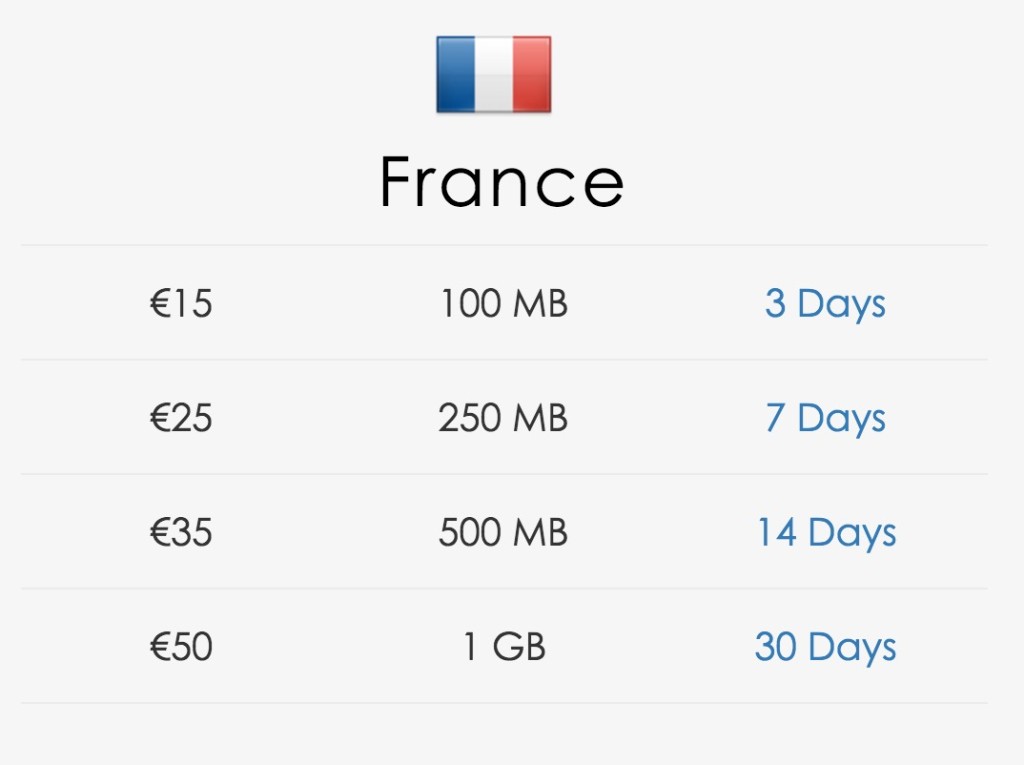The image size is (1024, 765).
Task: Tap the red stripe of the flag
Action: tap(532, 74)
